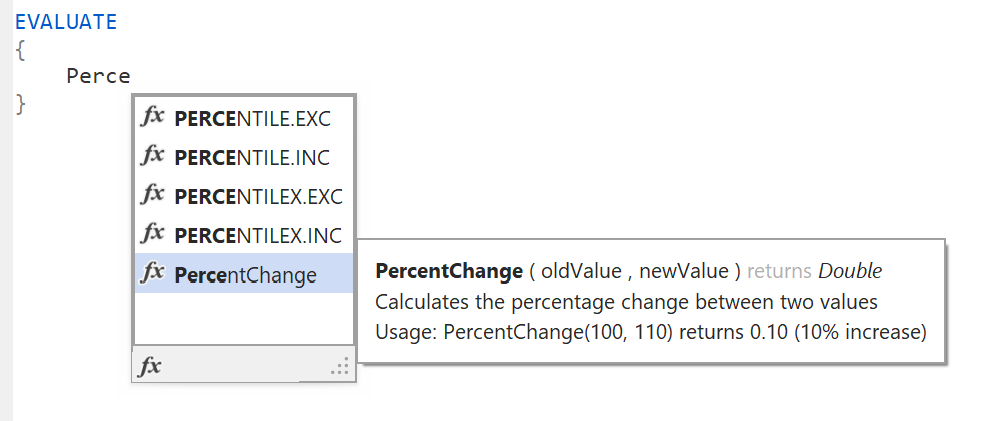Image resolution: width=981 pixels, height=421 pixels.
Task: Click the fx icon beside PERCENTILE.EXC
Action: pos(152,117)
